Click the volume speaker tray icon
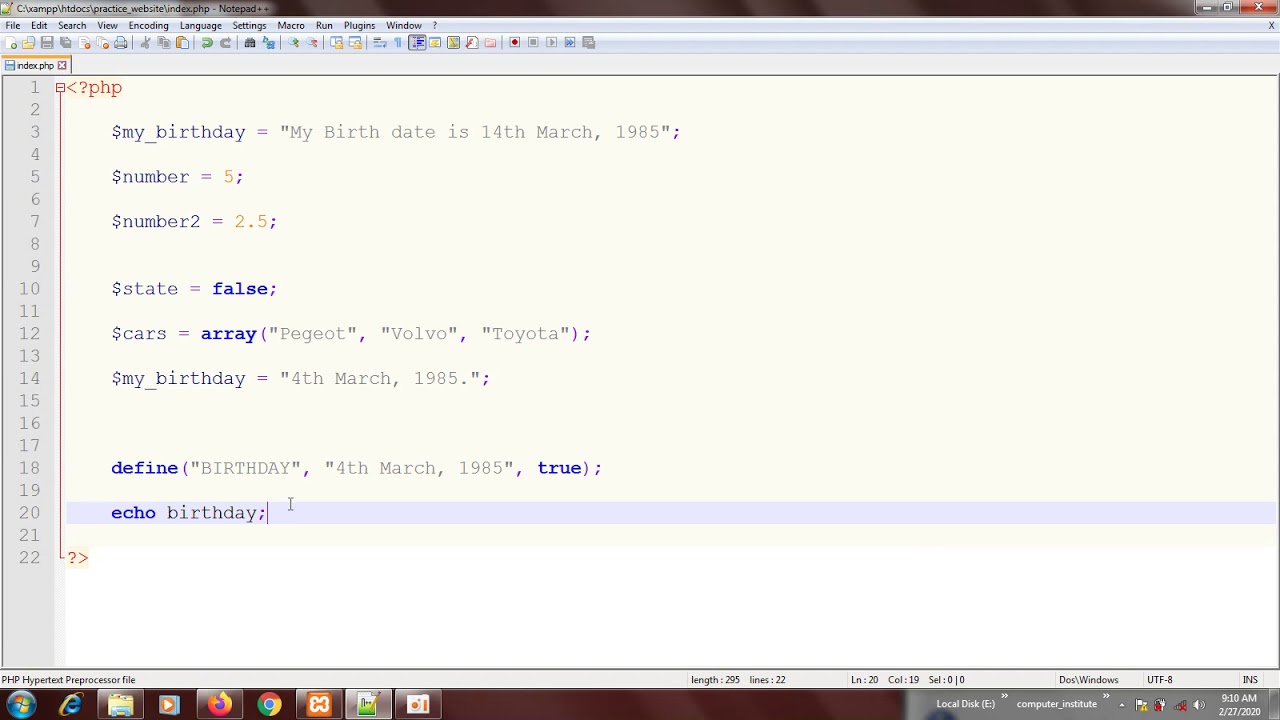Image resolution: width=1280 pixels, height=720 pixels. [x=1199, y=705]
